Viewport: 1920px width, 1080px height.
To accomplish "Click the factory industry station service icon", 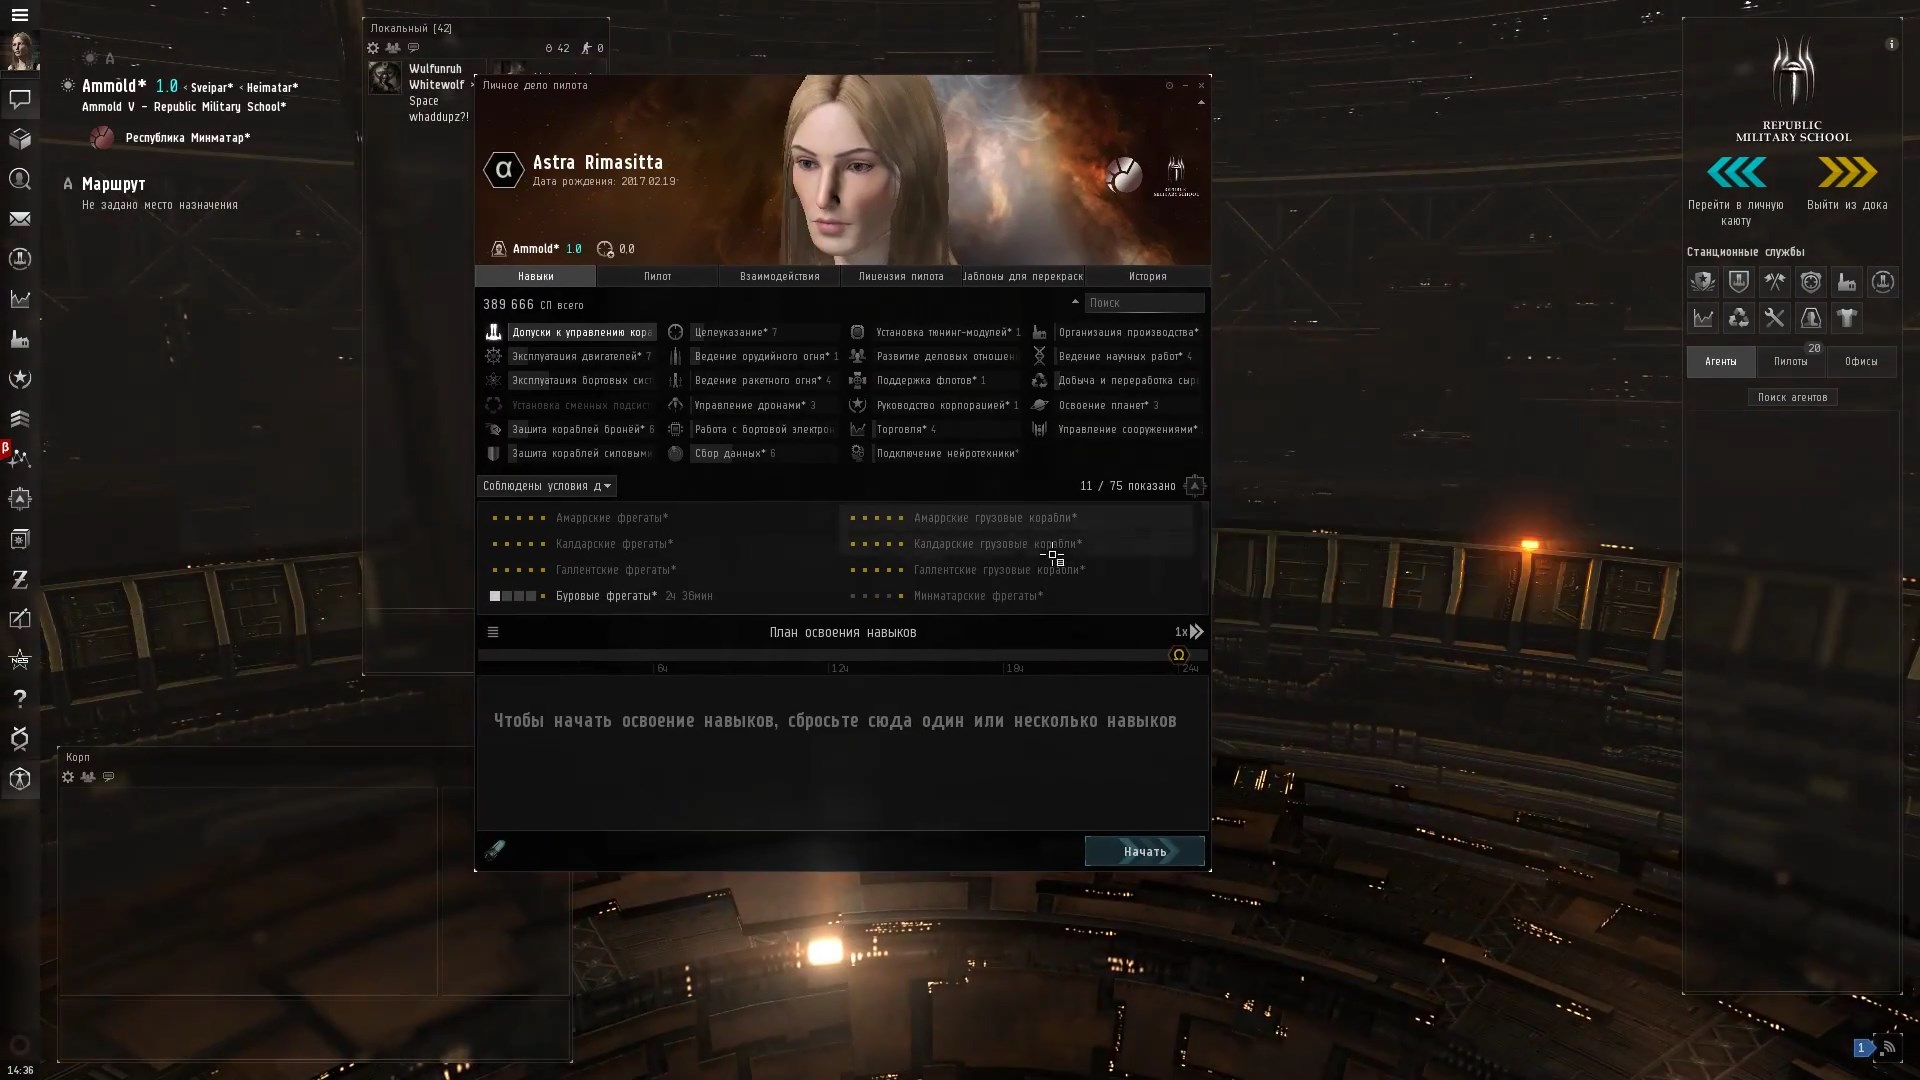I will tap(1847, 282).
